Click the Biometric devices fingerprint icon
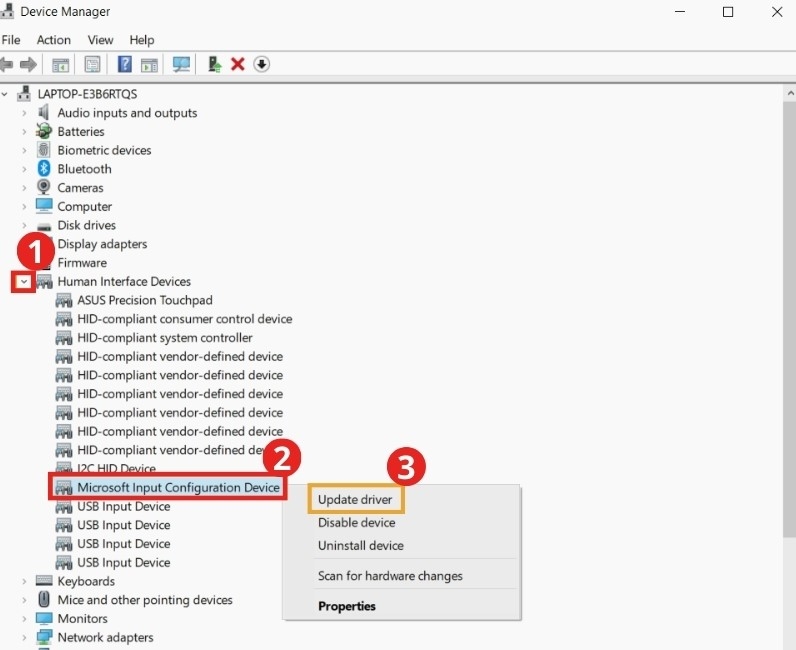This screenshot has height=650, width=796. tap(44, 150)
